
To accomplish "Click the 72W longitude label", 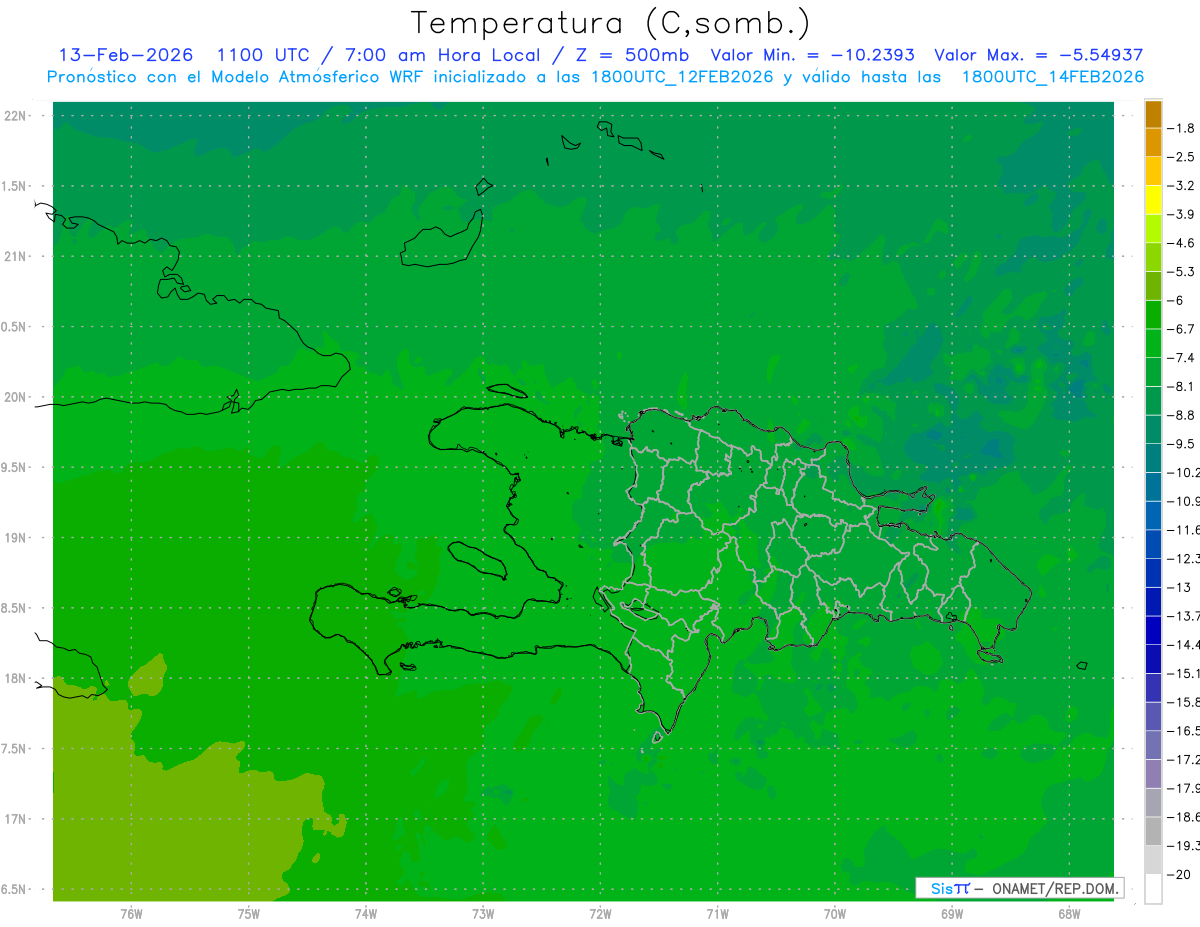I will click(600, 914).
